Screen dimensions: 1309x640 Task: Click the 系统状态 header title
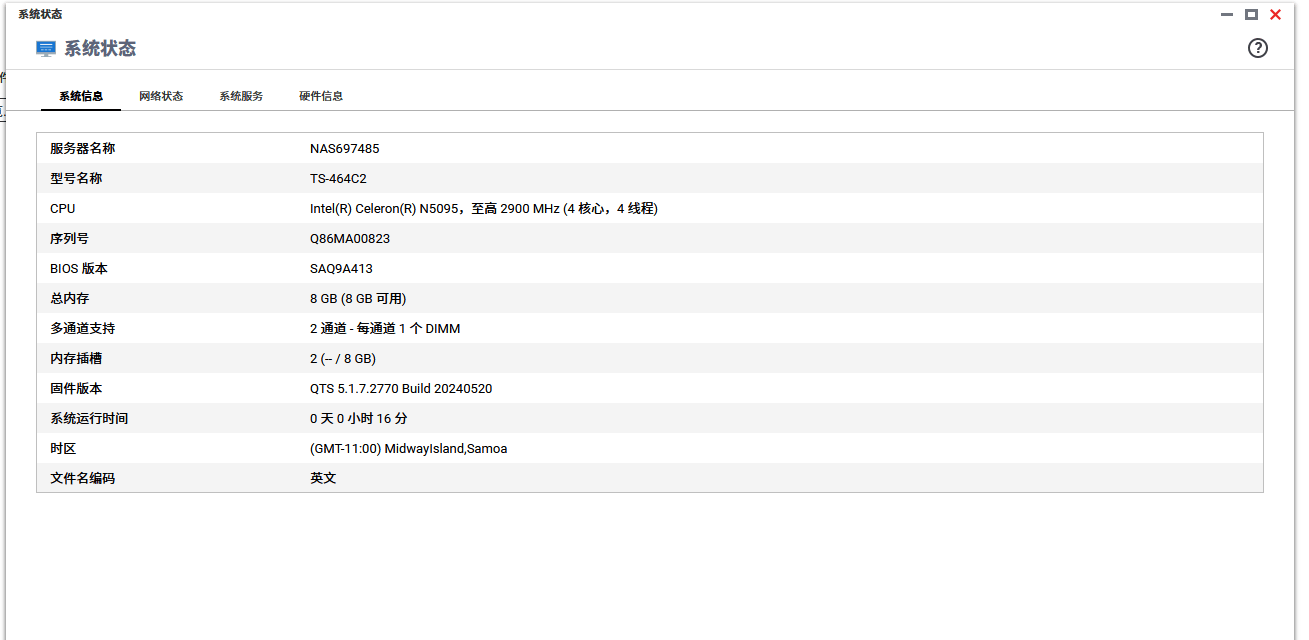coord(100,48)
